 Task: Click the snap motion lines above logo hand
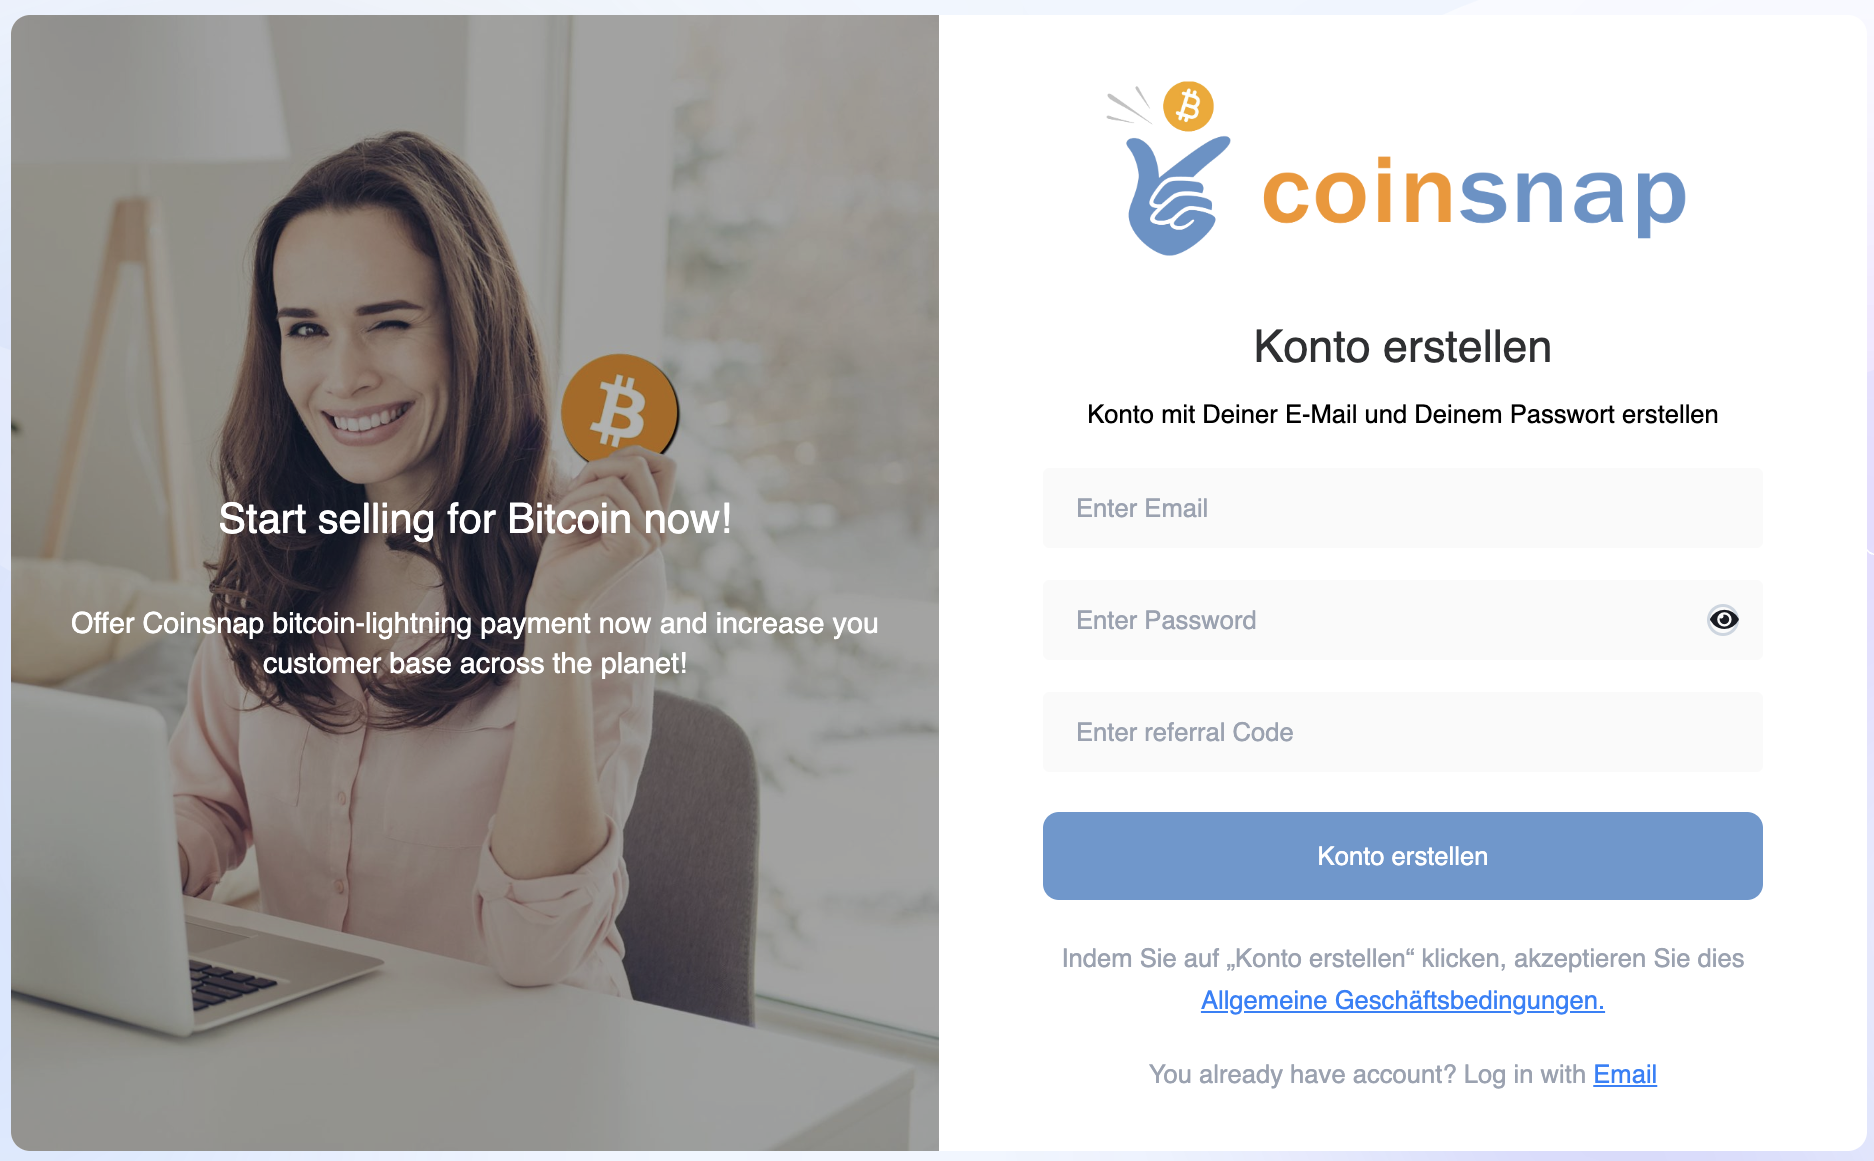[x=1130, y=106]
